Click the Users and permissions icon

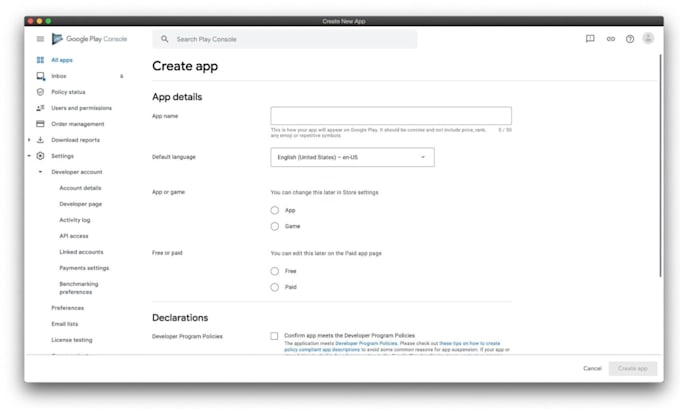click(x=40, y=108)
